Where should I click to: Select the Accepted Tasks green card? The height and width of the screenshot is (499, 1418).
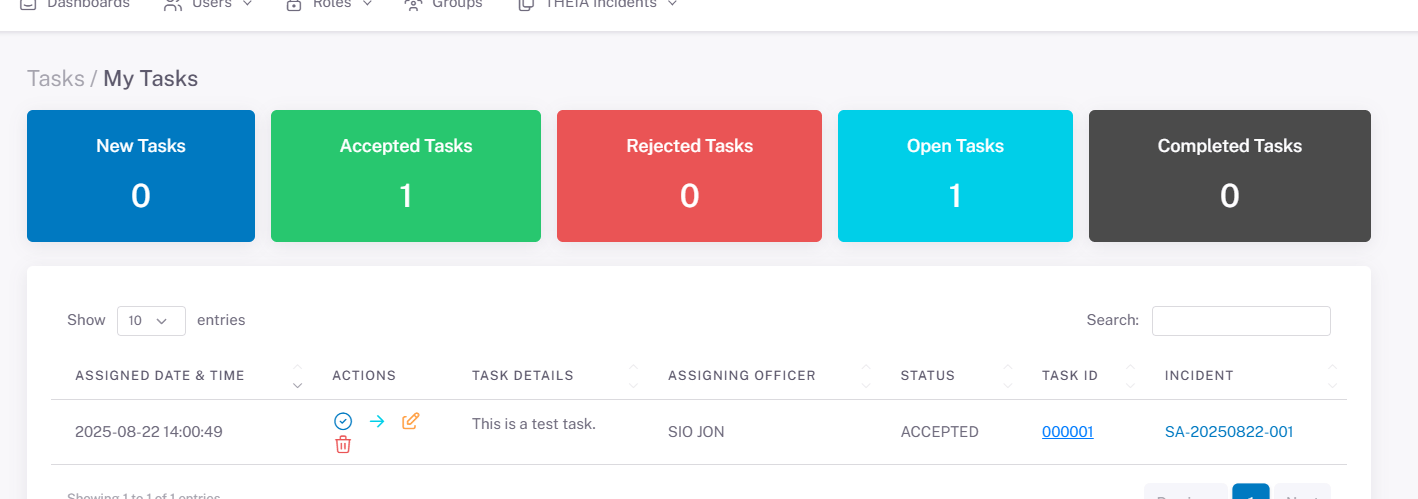coord(406,176)
